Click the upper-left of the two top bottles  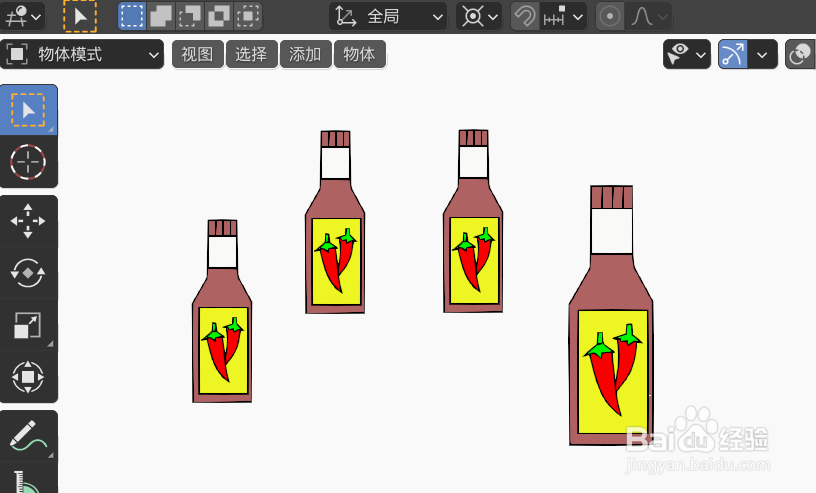pos(335,222)
